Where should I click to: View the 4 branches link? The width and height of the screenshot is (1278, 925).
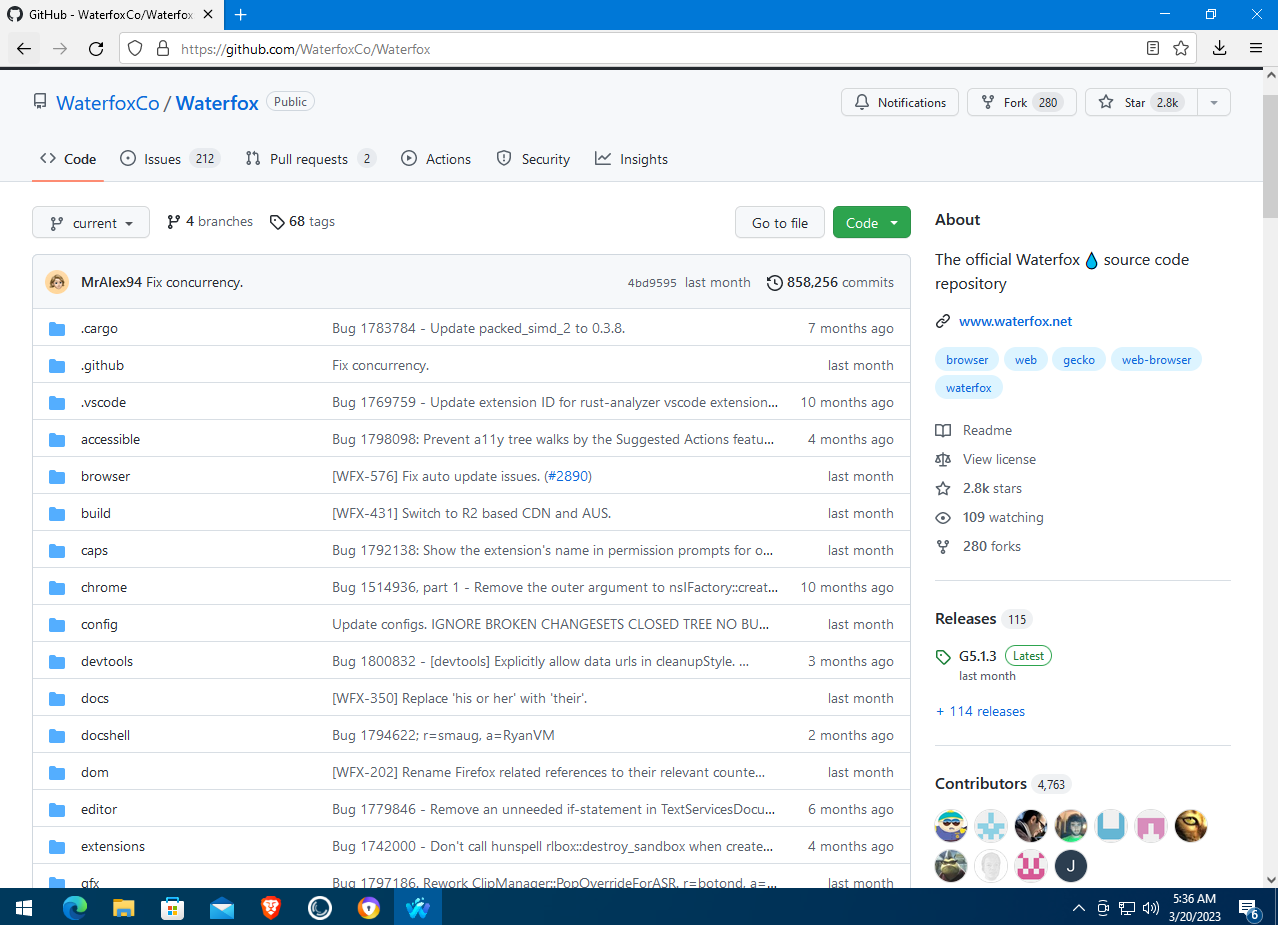[210, 222]
